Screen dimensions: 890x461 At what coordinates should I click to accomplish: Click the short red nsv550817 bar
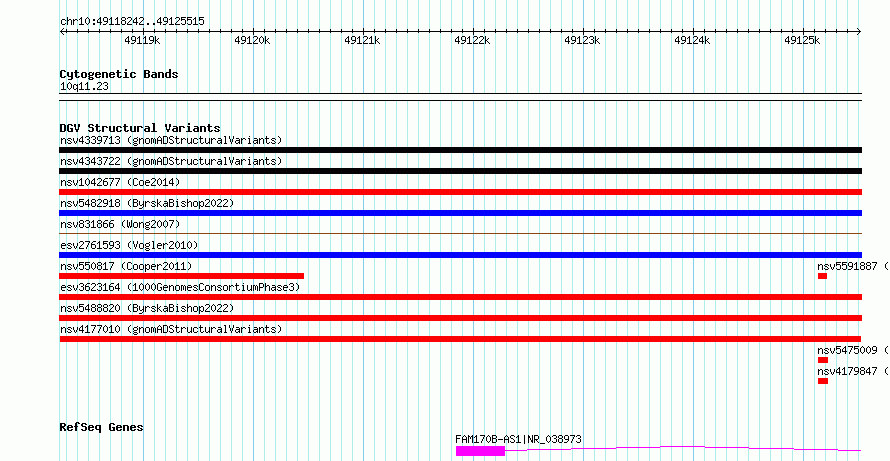click(182, 276)
